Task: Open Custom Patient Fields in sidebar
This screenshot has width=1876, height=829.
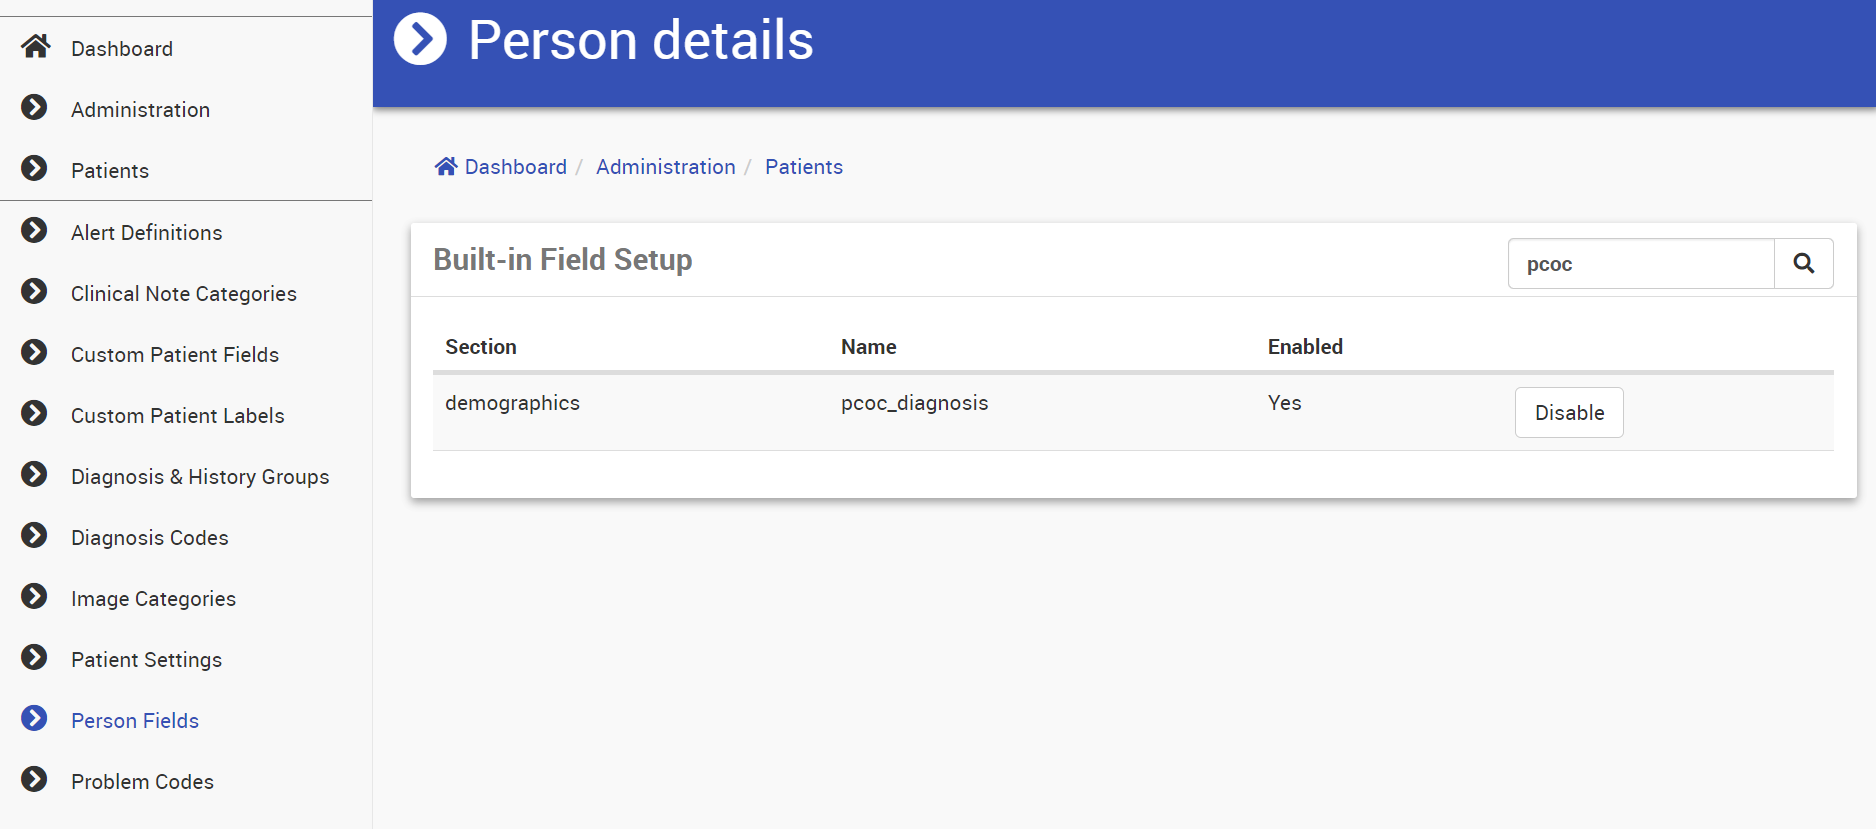Action: [174, 355]
